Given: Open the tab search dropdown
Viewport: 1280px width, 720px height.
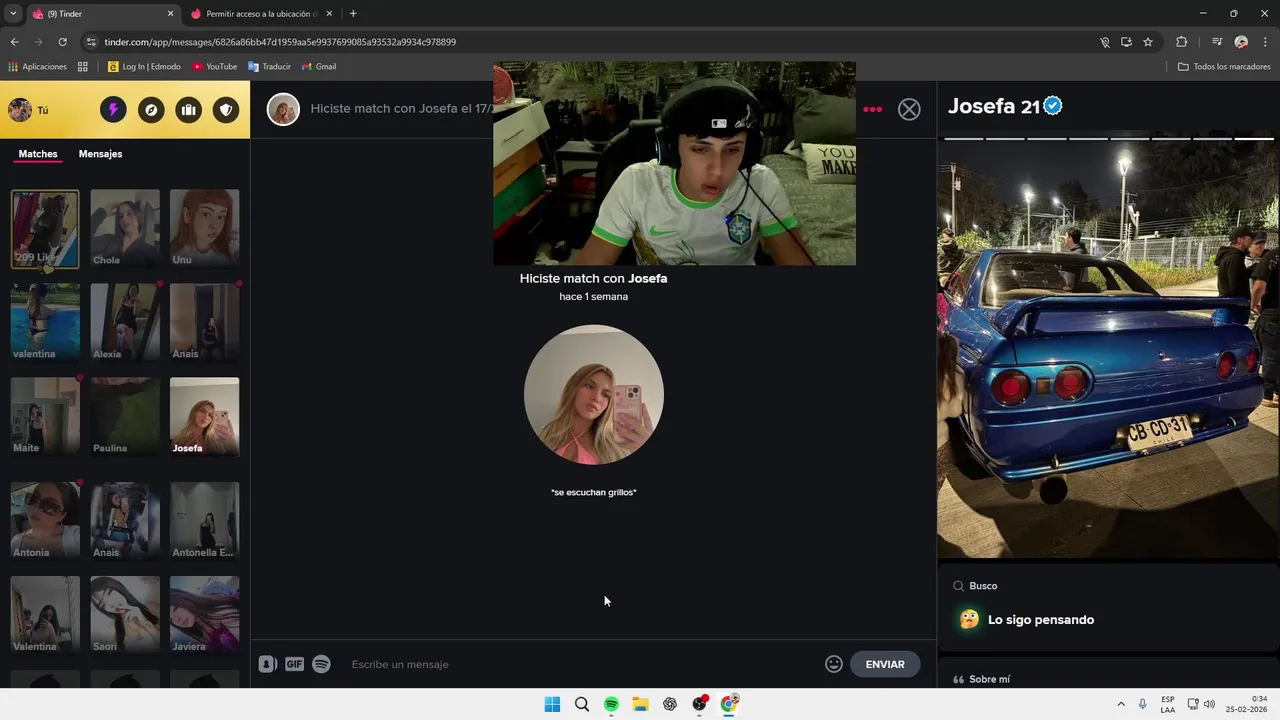Looking at the screenshot, I should point(13,14).
